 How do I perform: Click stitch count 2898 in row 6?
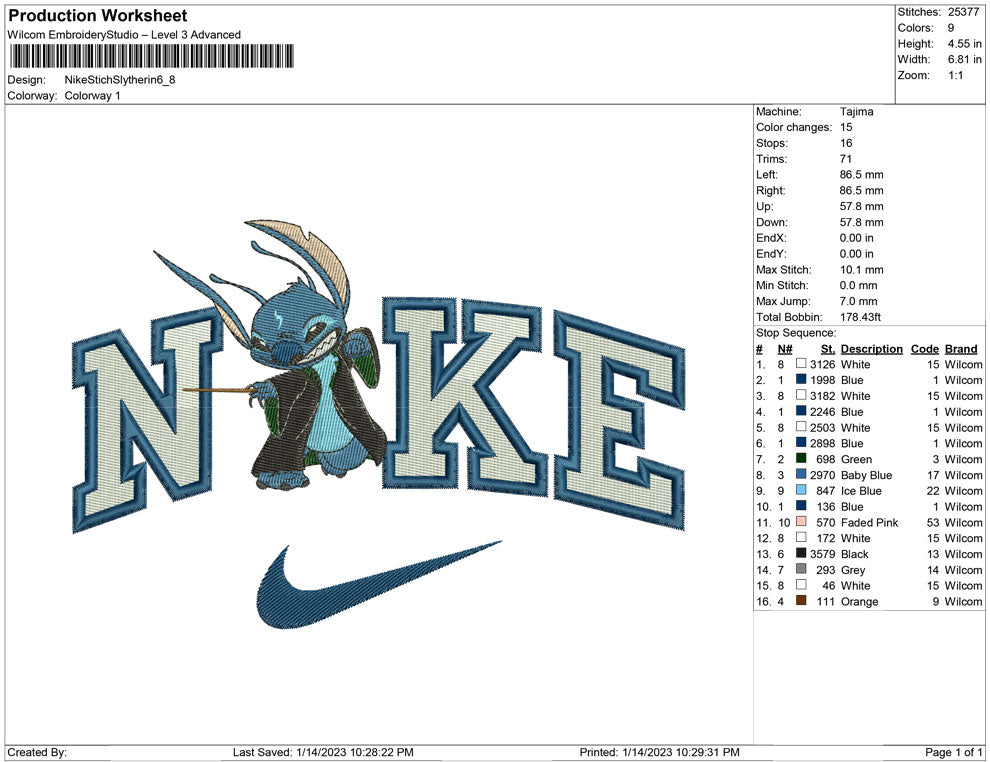point(823,443)
